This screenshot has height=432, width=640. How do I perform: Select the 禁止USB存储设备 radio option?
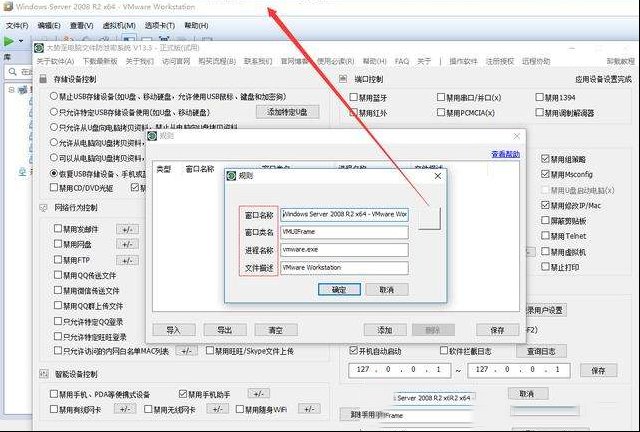(53, 96)
